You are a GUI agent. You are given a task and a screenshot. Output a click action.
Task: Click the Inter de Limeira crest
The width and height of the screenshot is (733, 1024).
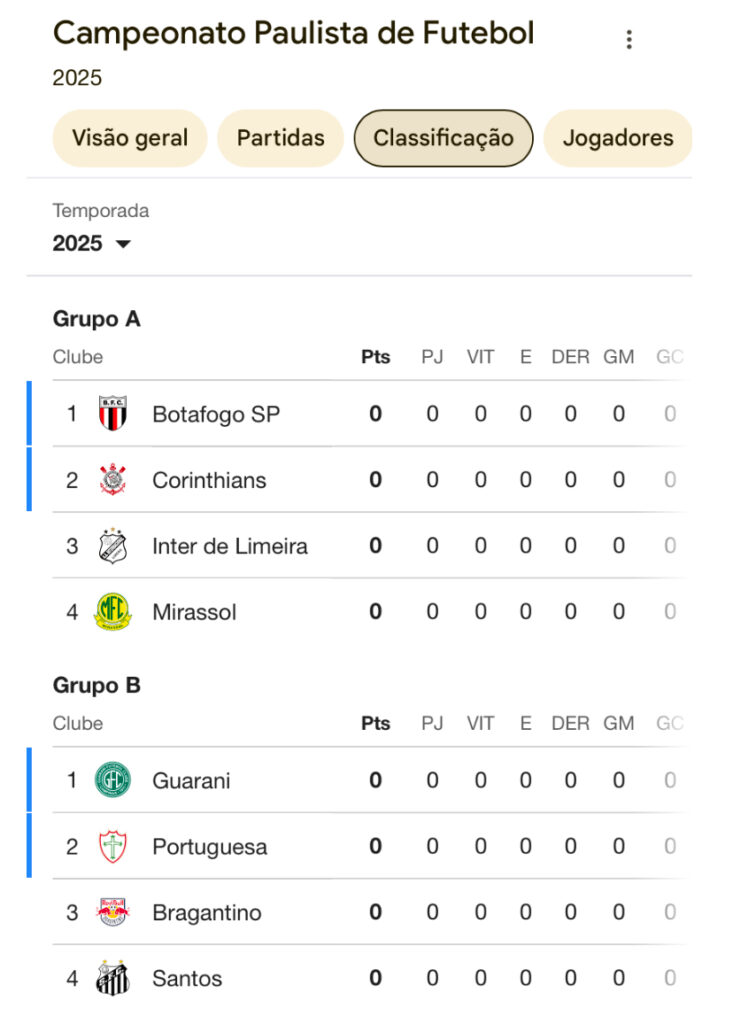click(112, 546)
